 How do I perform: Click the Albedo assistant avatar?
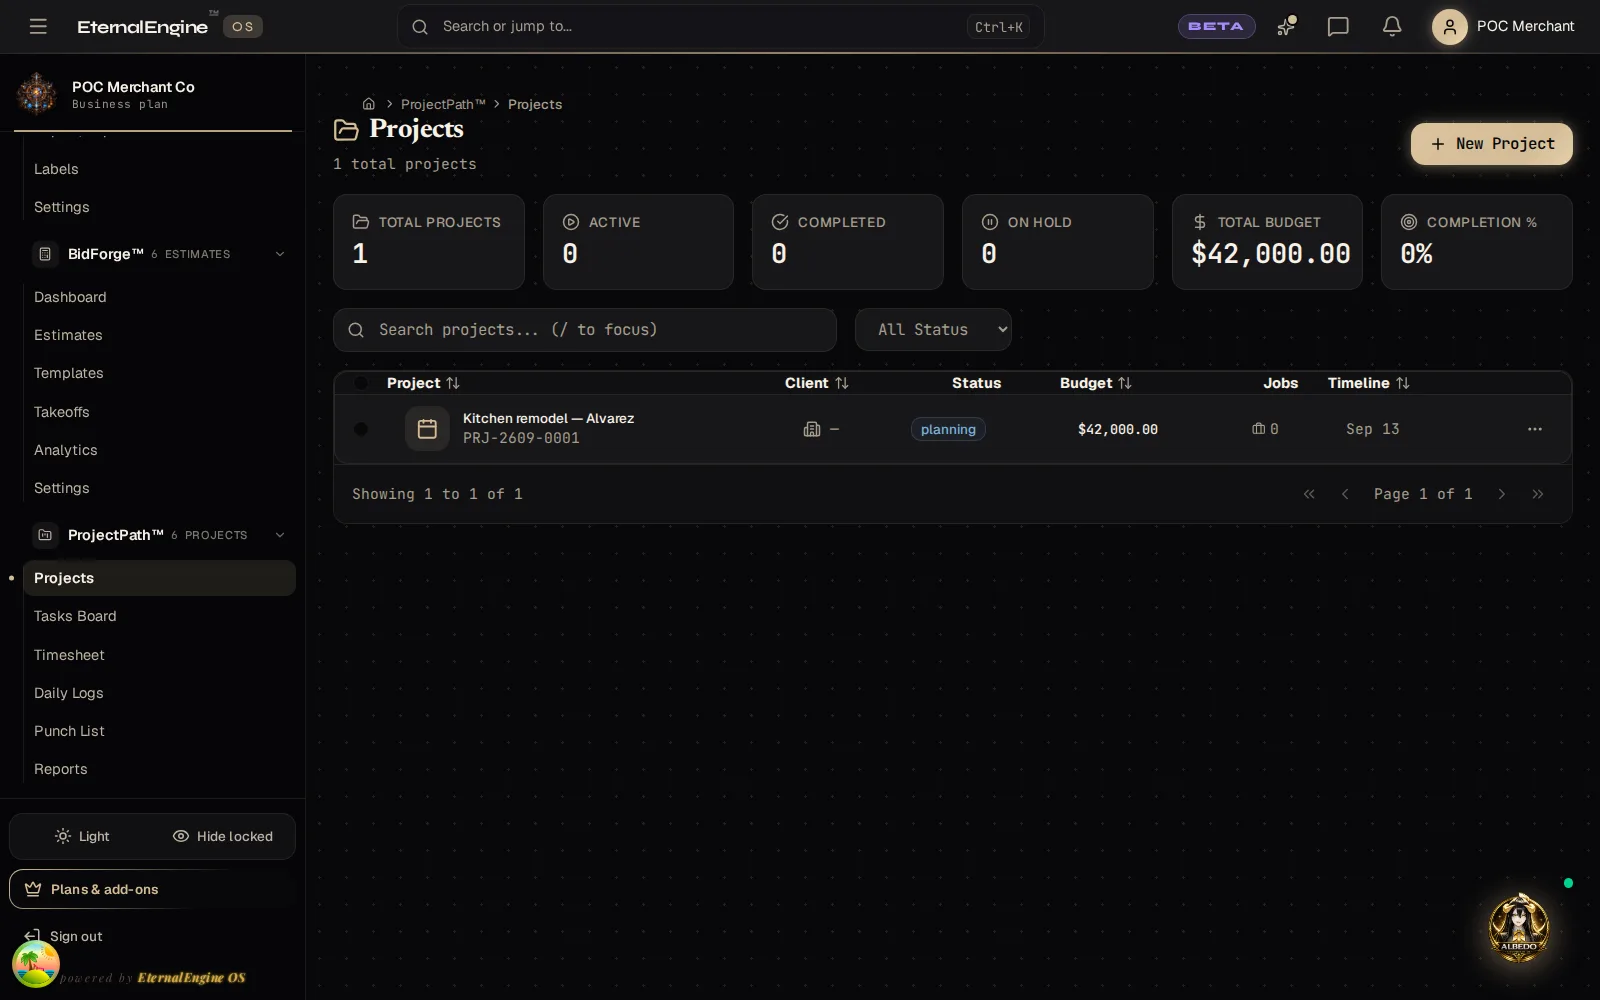1519,927
